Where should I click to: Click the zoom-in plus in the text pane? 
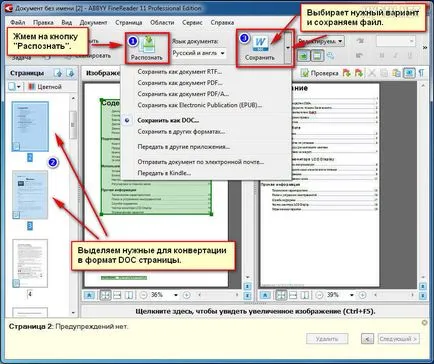coord(362,295)
